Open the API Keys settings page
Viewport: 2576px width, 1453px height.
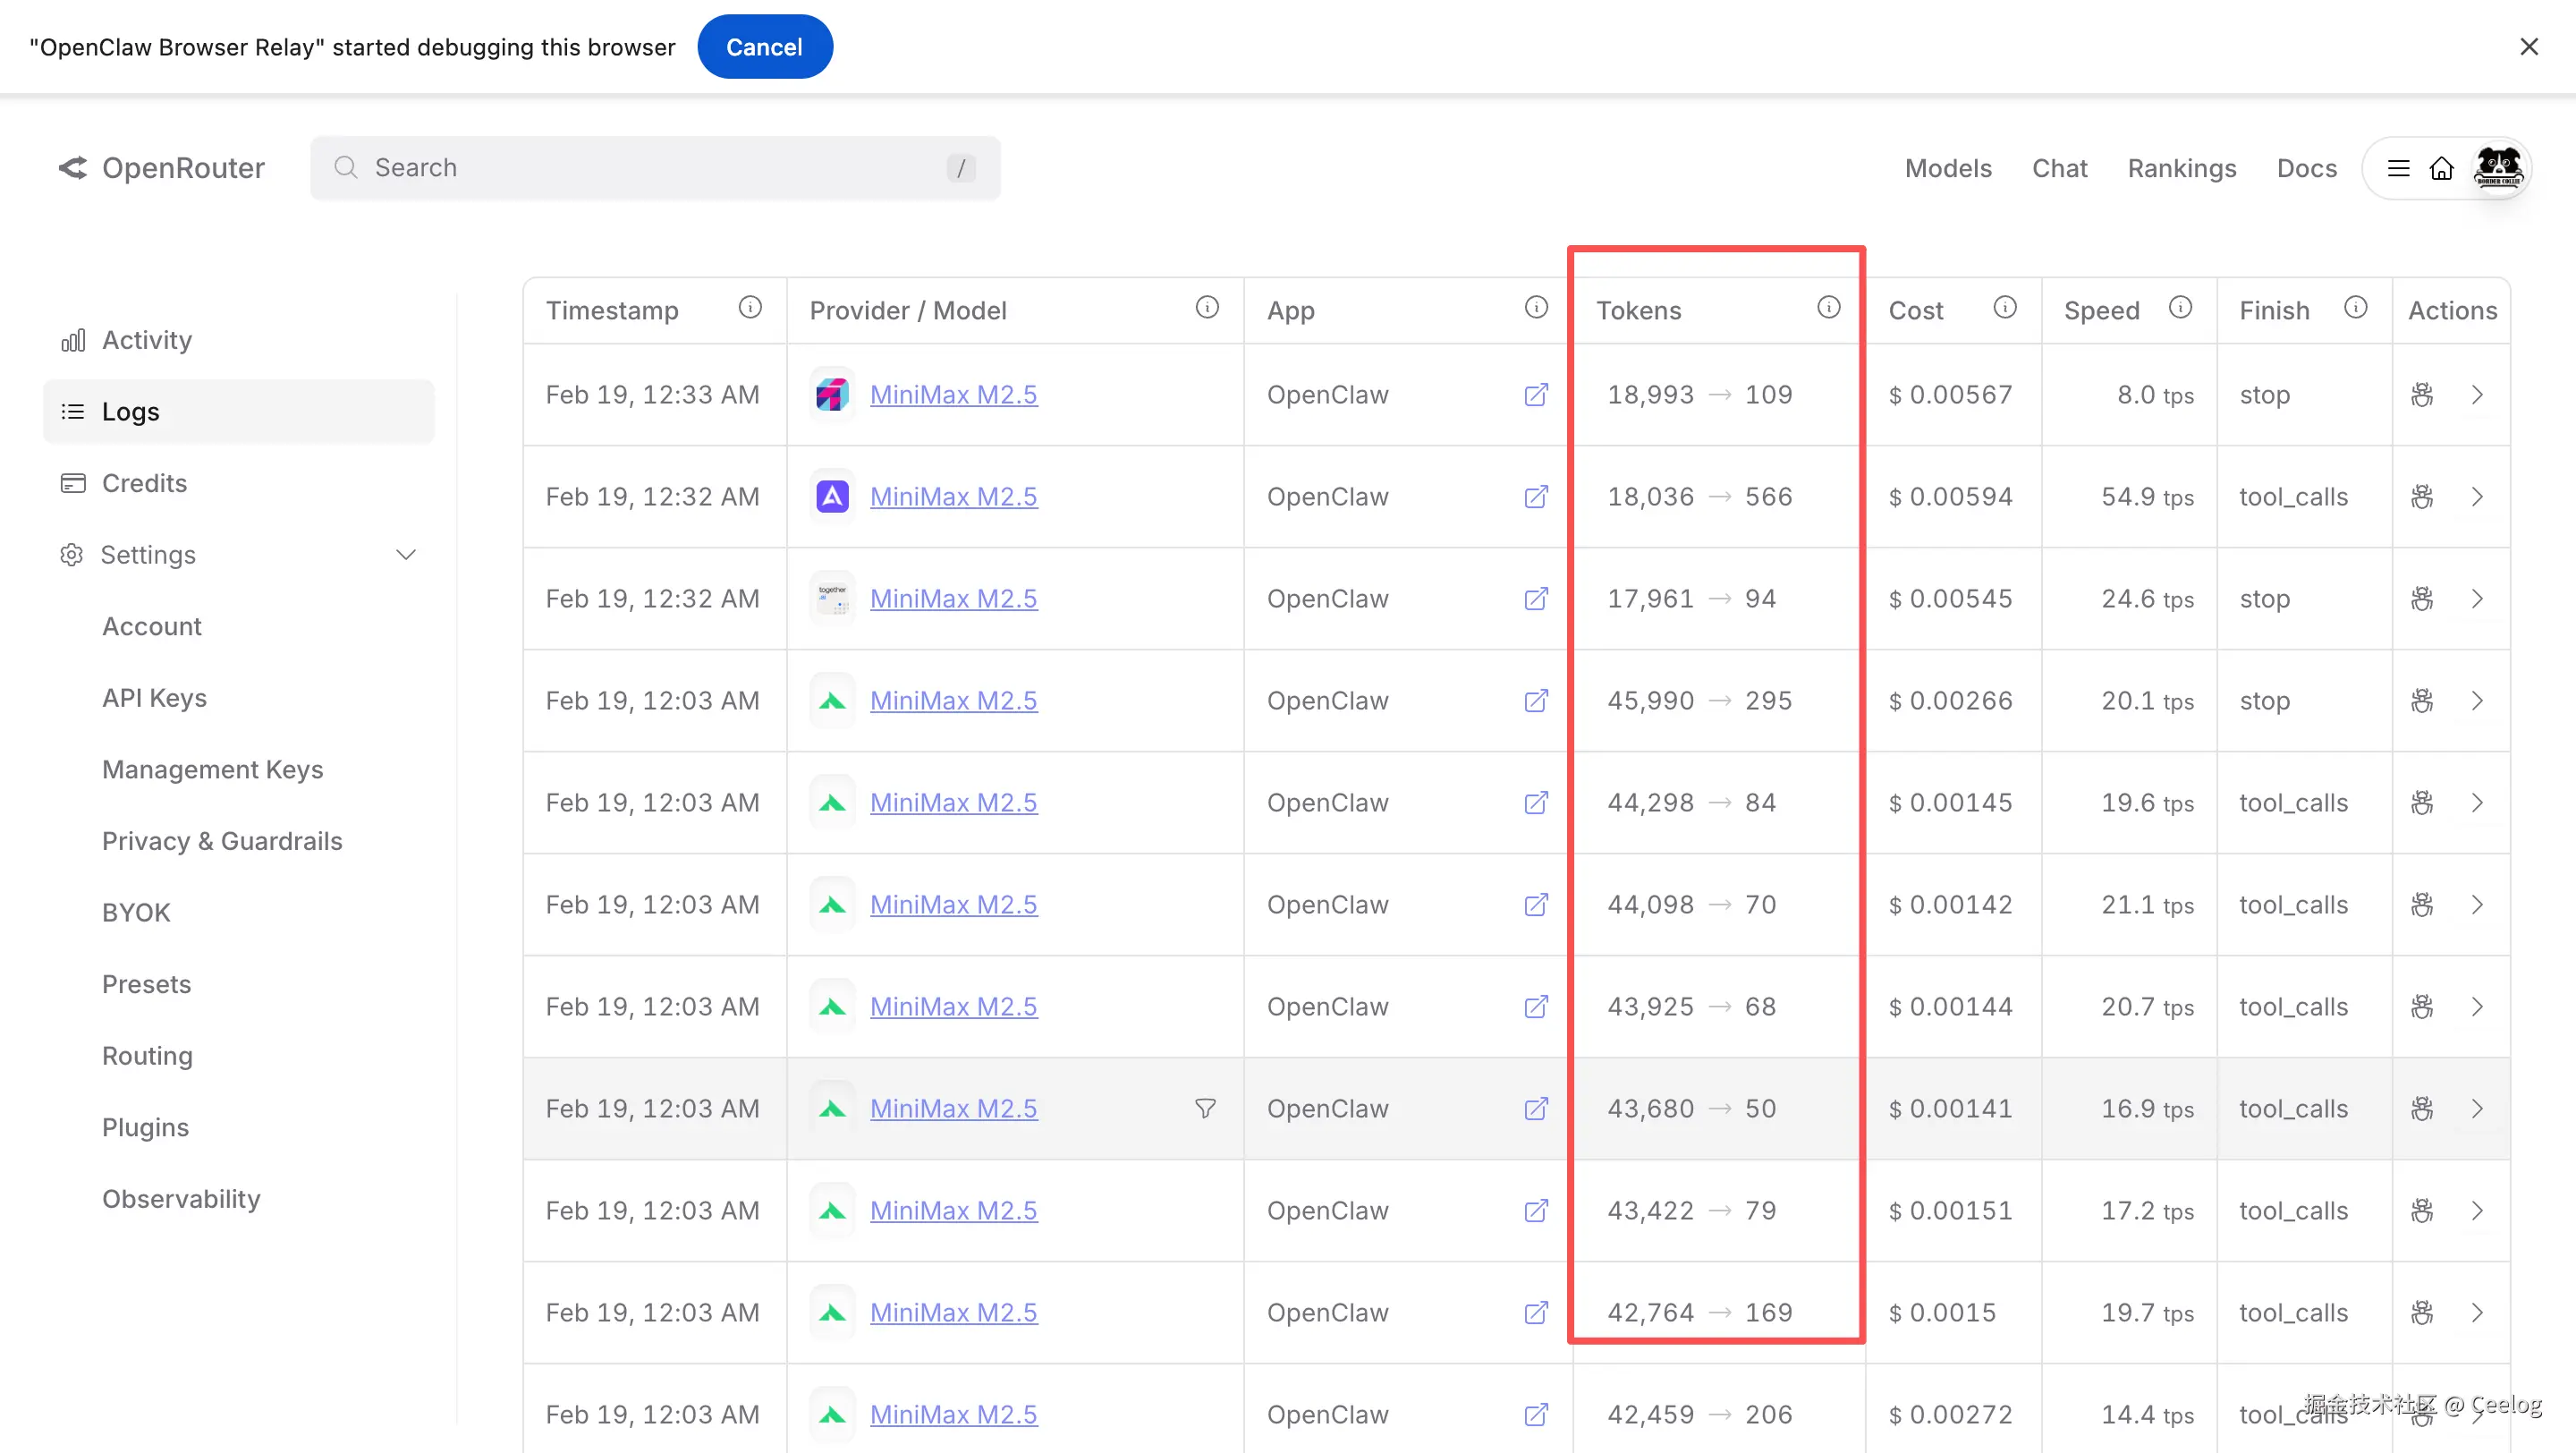click(x=154, y=698)
